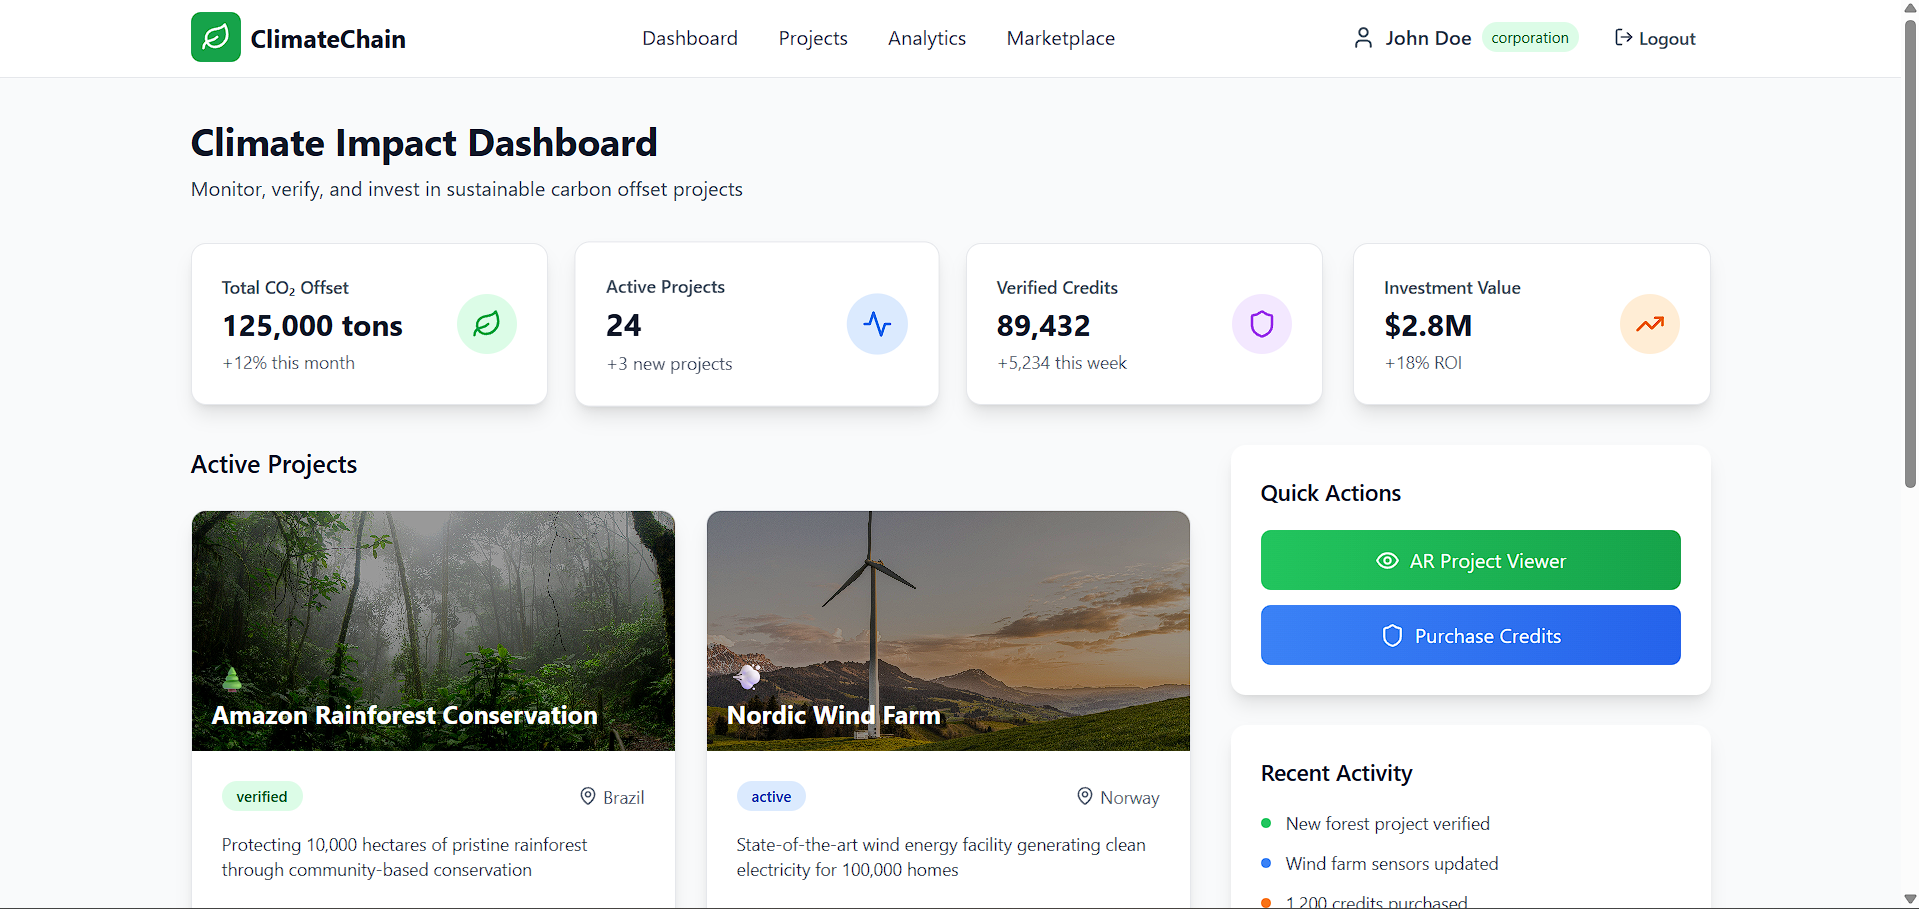
Task: Click the +5,234 this week text
Action: pos(1061,363)
